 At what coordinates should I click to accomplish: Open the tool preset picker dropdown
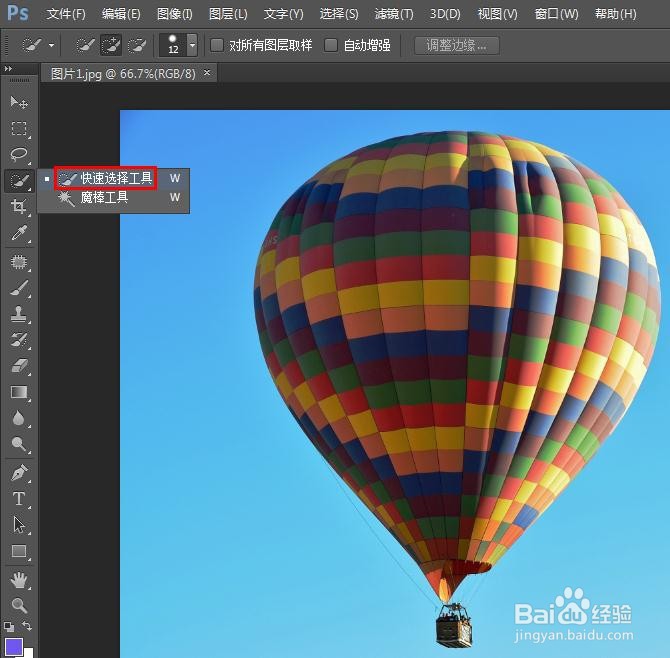pyautogui.click(x=52, y=45)
